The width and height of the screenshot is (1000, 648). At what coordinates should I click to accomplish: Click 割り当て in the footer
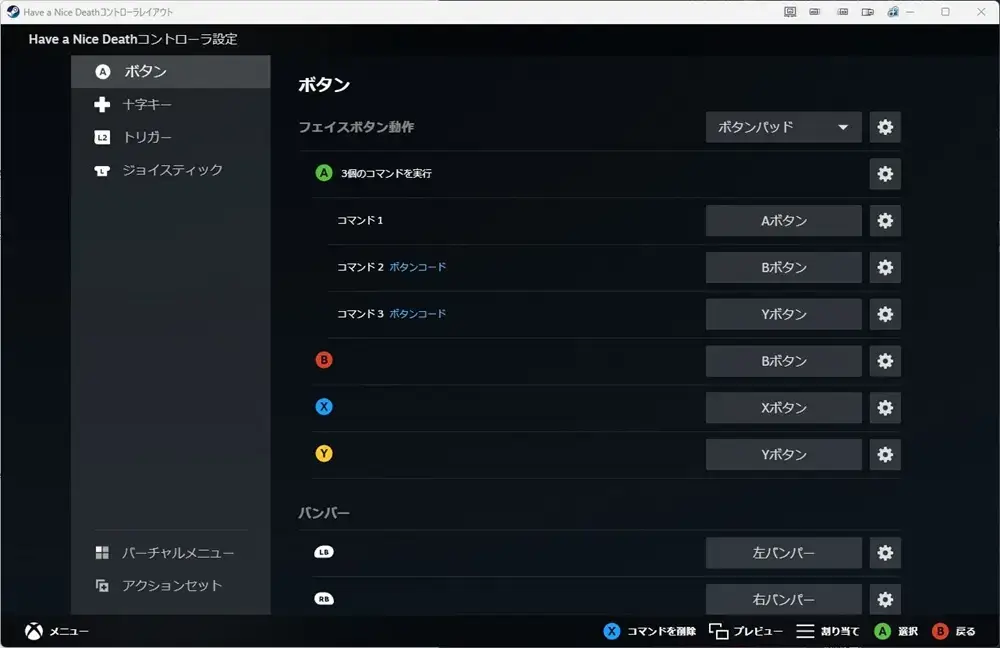pos(840,631)
